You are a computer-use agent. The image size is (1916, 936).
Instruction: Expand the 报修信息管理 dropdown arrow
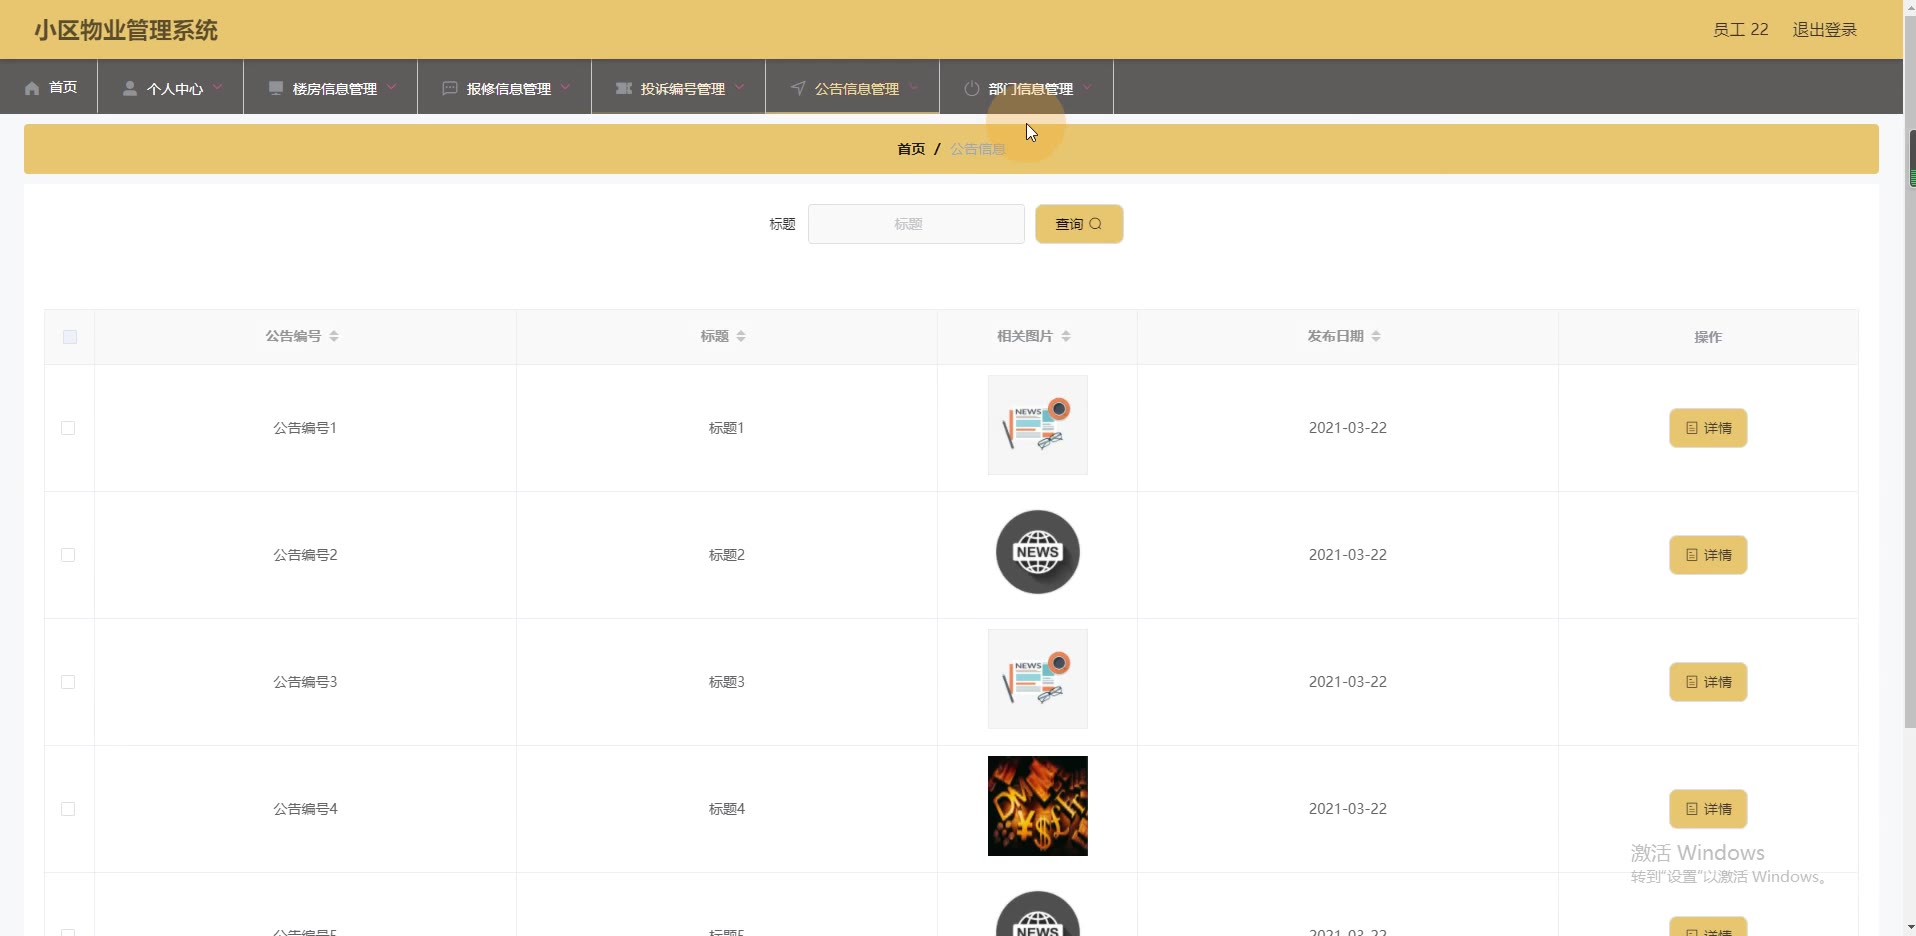point(565,88)
